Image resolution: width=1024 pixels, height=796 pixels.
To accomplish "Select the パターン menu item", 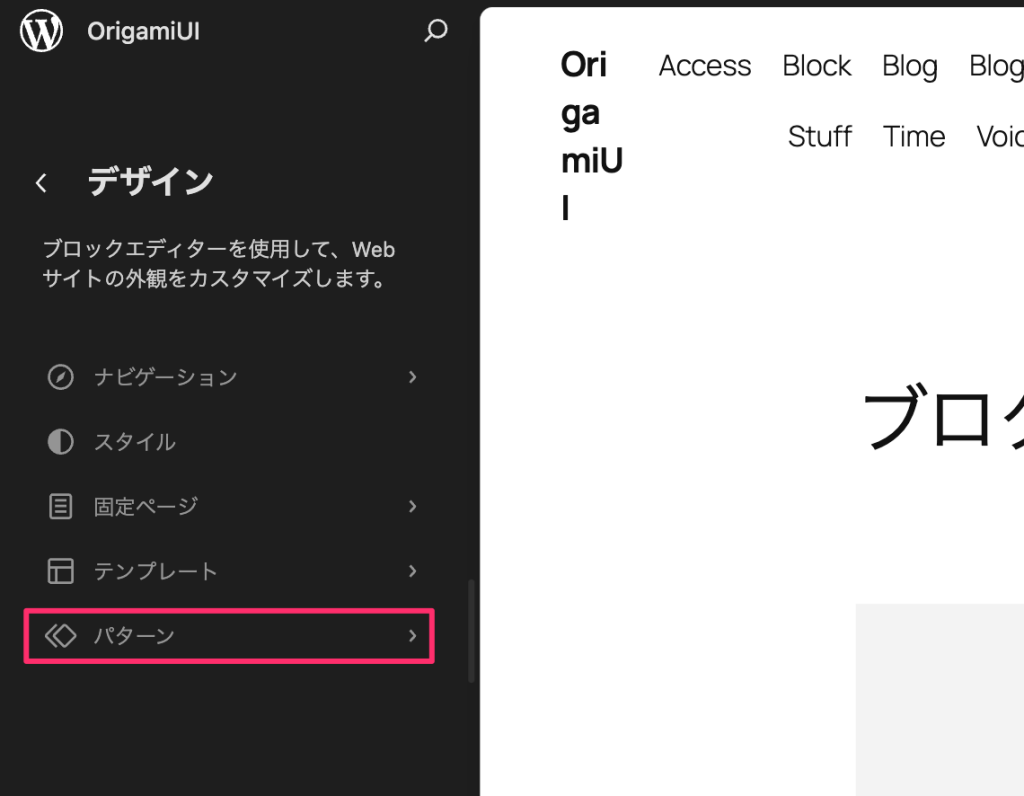I will [229, 635].
